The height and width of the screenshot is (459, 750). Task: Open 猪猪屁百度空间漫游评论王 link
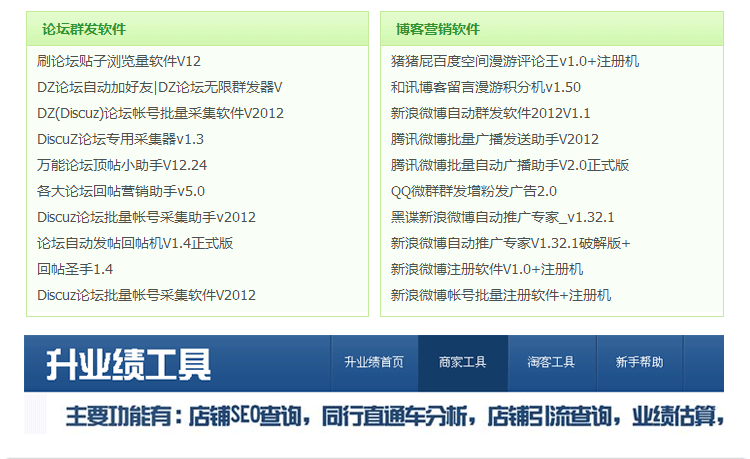tap(515, 61)
